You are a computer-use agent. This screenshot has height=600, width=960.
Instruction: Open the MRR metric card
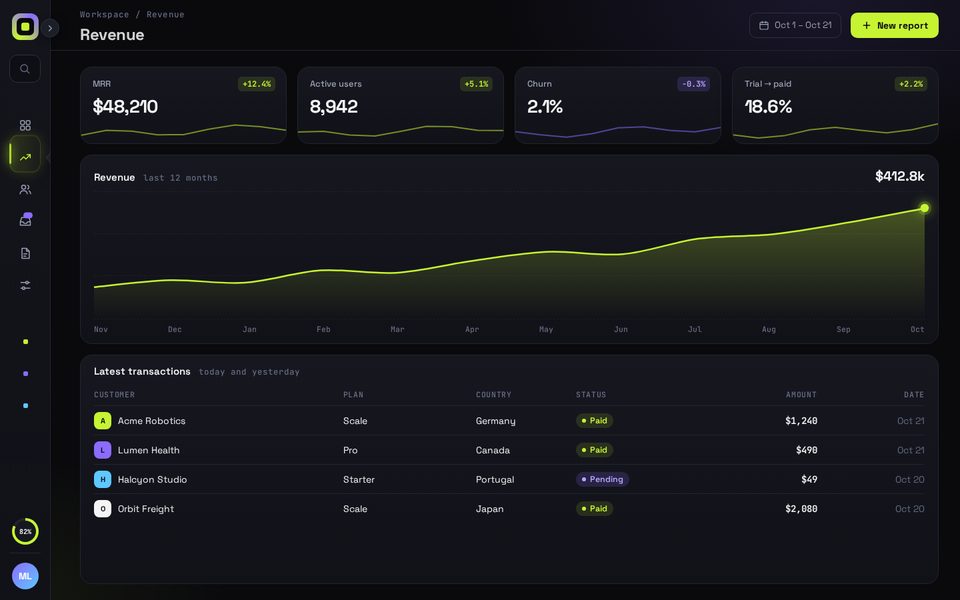click(x=183, y=105)
